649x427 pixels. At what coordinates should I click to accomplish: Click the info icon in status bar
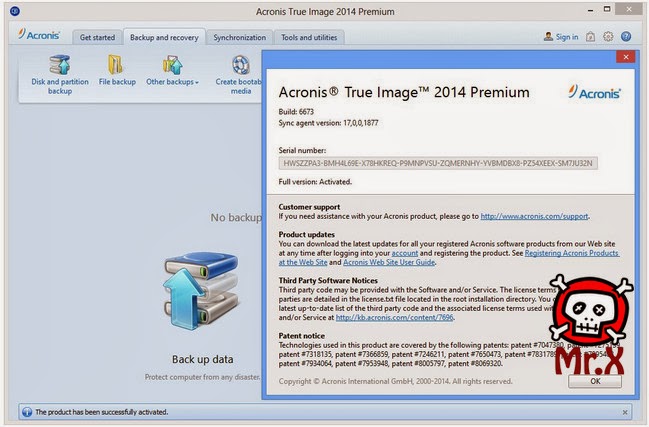pos(27,412)
